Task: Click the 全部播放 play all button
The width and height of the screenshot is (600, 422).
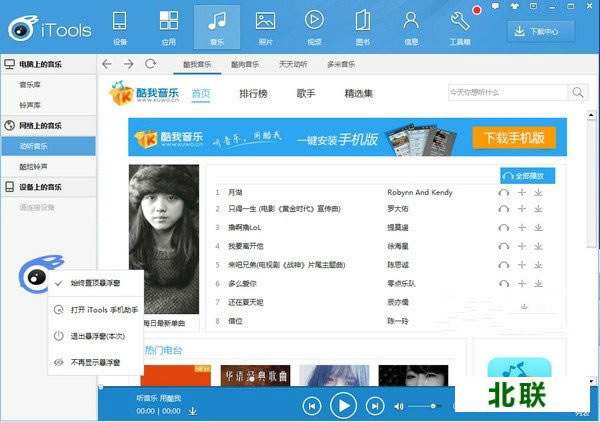Action: coord(527,175)
